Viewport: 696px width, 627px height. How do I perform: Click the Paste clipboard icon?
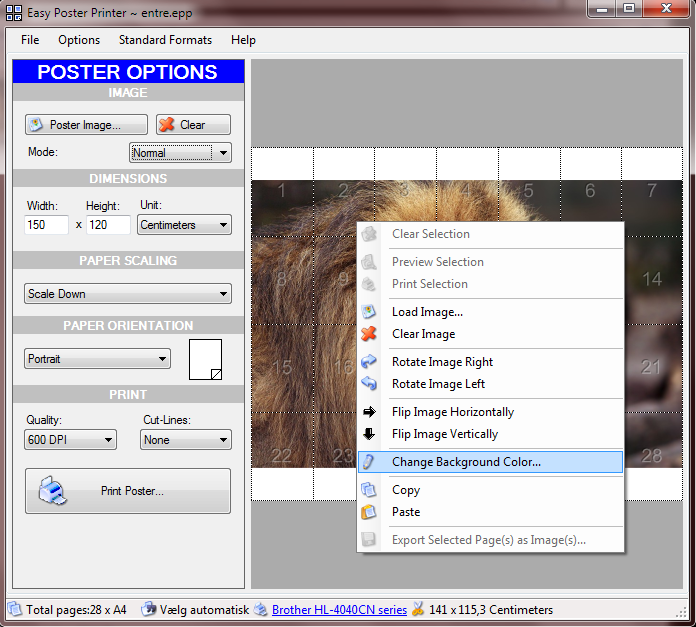point(369,512)
